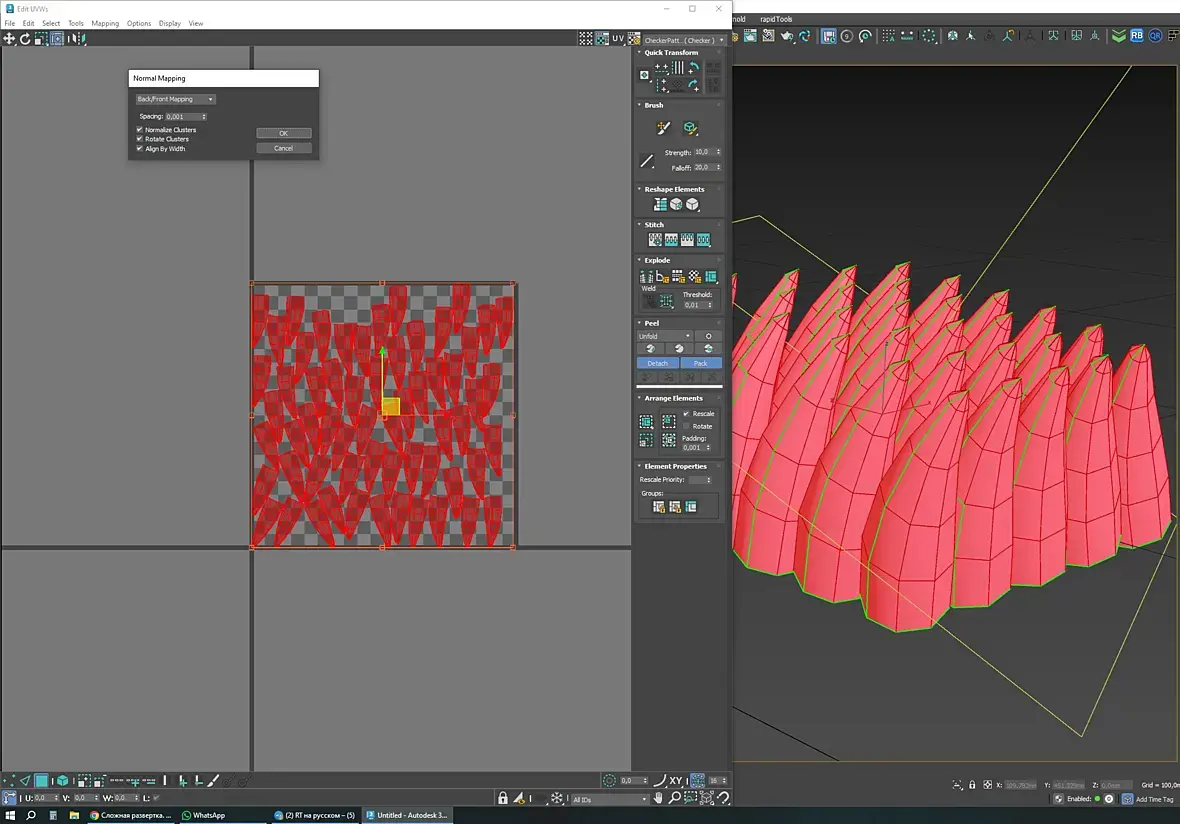The height and width of the screenshot is (824, 1180).
Task: Click the green layers icon in 3ds Max toolbar
Action: (1119, 35)
